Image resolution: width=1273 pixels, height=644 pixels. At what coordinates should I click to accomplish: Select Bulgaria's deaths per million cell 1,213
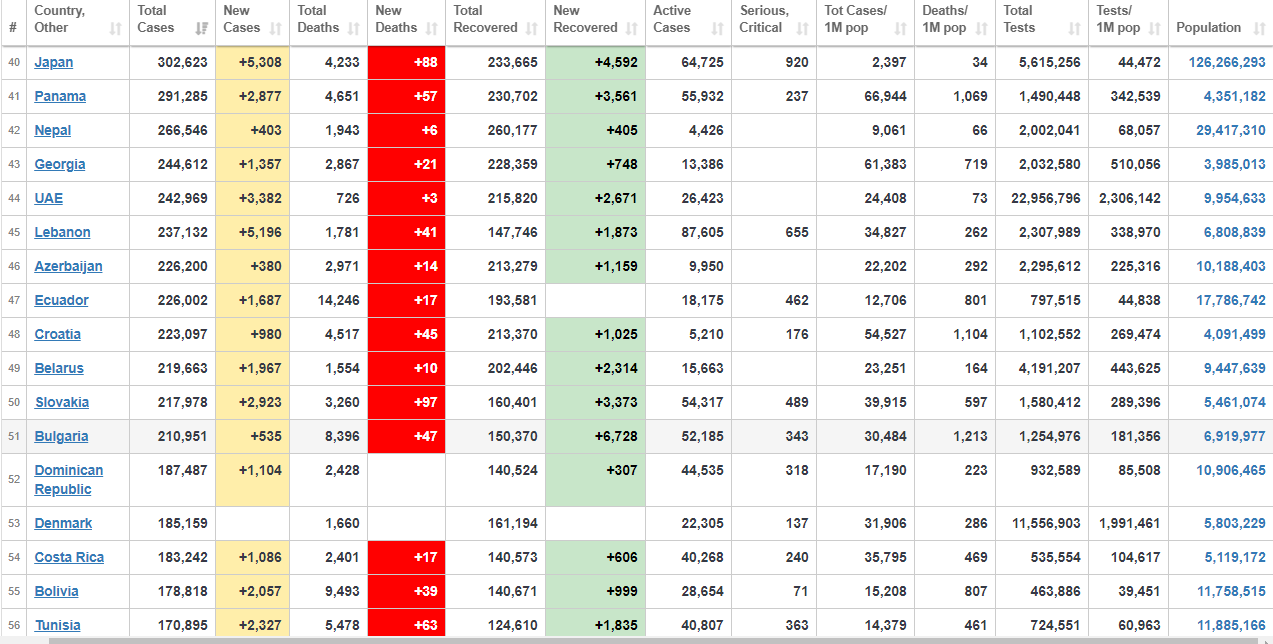click(955, 436)
